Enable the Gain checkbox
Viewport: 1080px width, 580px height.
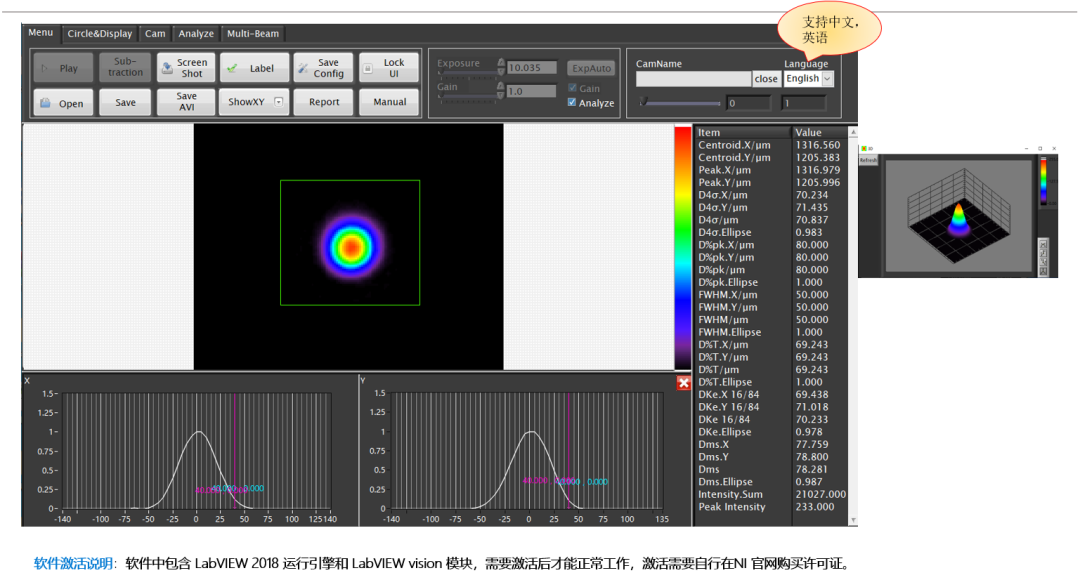point(573,88)
